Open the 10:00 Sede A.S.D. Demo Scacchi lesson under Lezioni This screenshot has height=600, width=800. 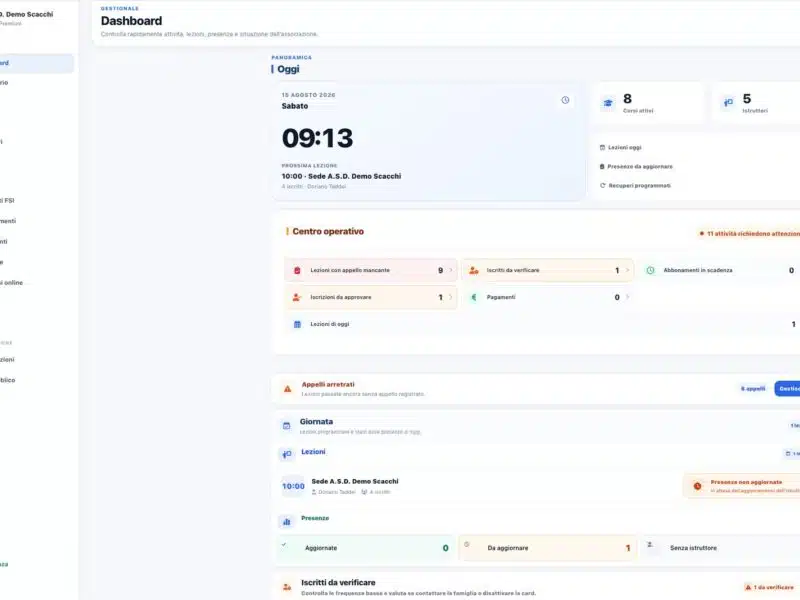pyautogui.click(x=355, y=481)
